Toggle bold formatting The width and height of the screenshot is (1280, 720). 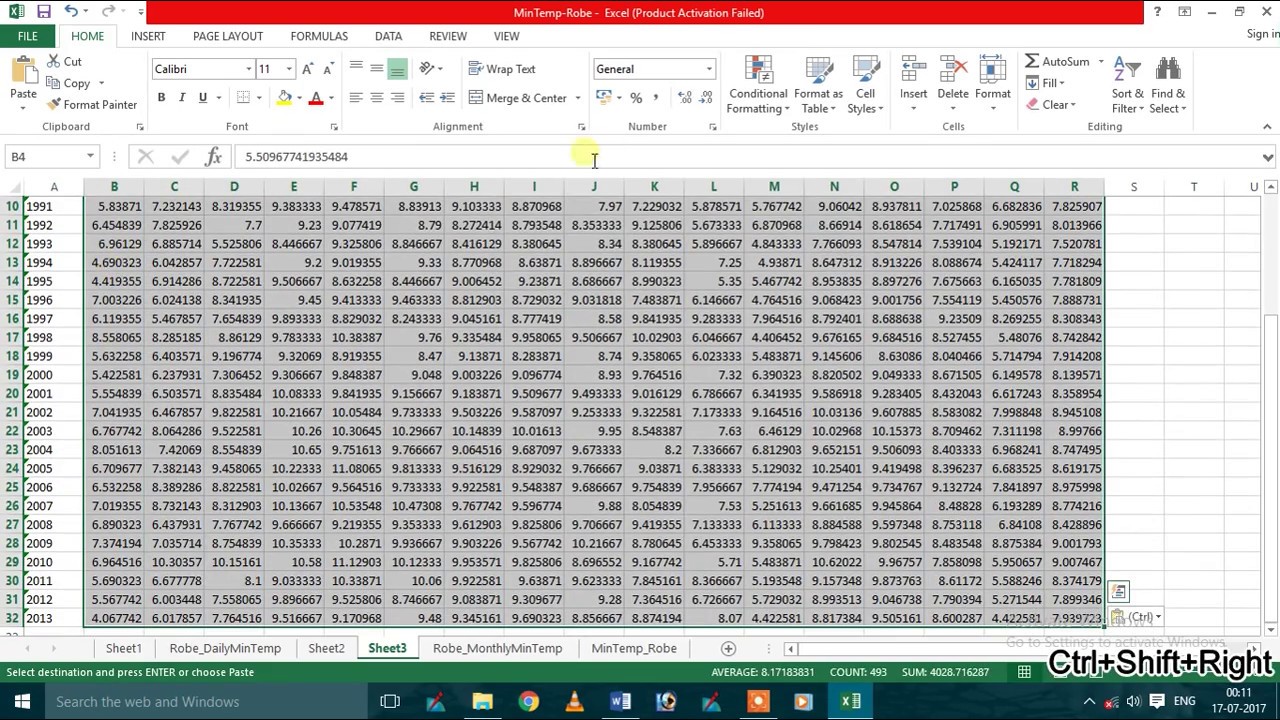click(x=161, y=97)
